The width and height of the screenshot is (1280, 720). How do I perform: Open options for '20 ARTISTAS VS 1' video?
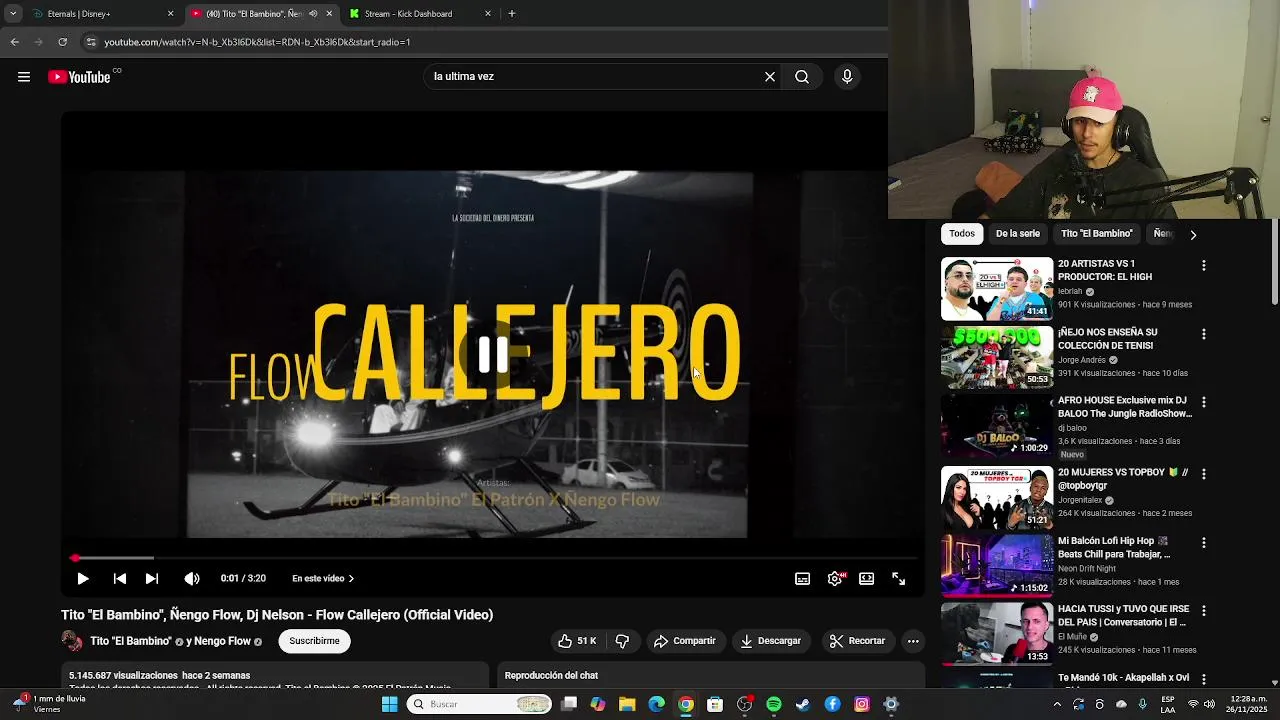pos(1204,266)
